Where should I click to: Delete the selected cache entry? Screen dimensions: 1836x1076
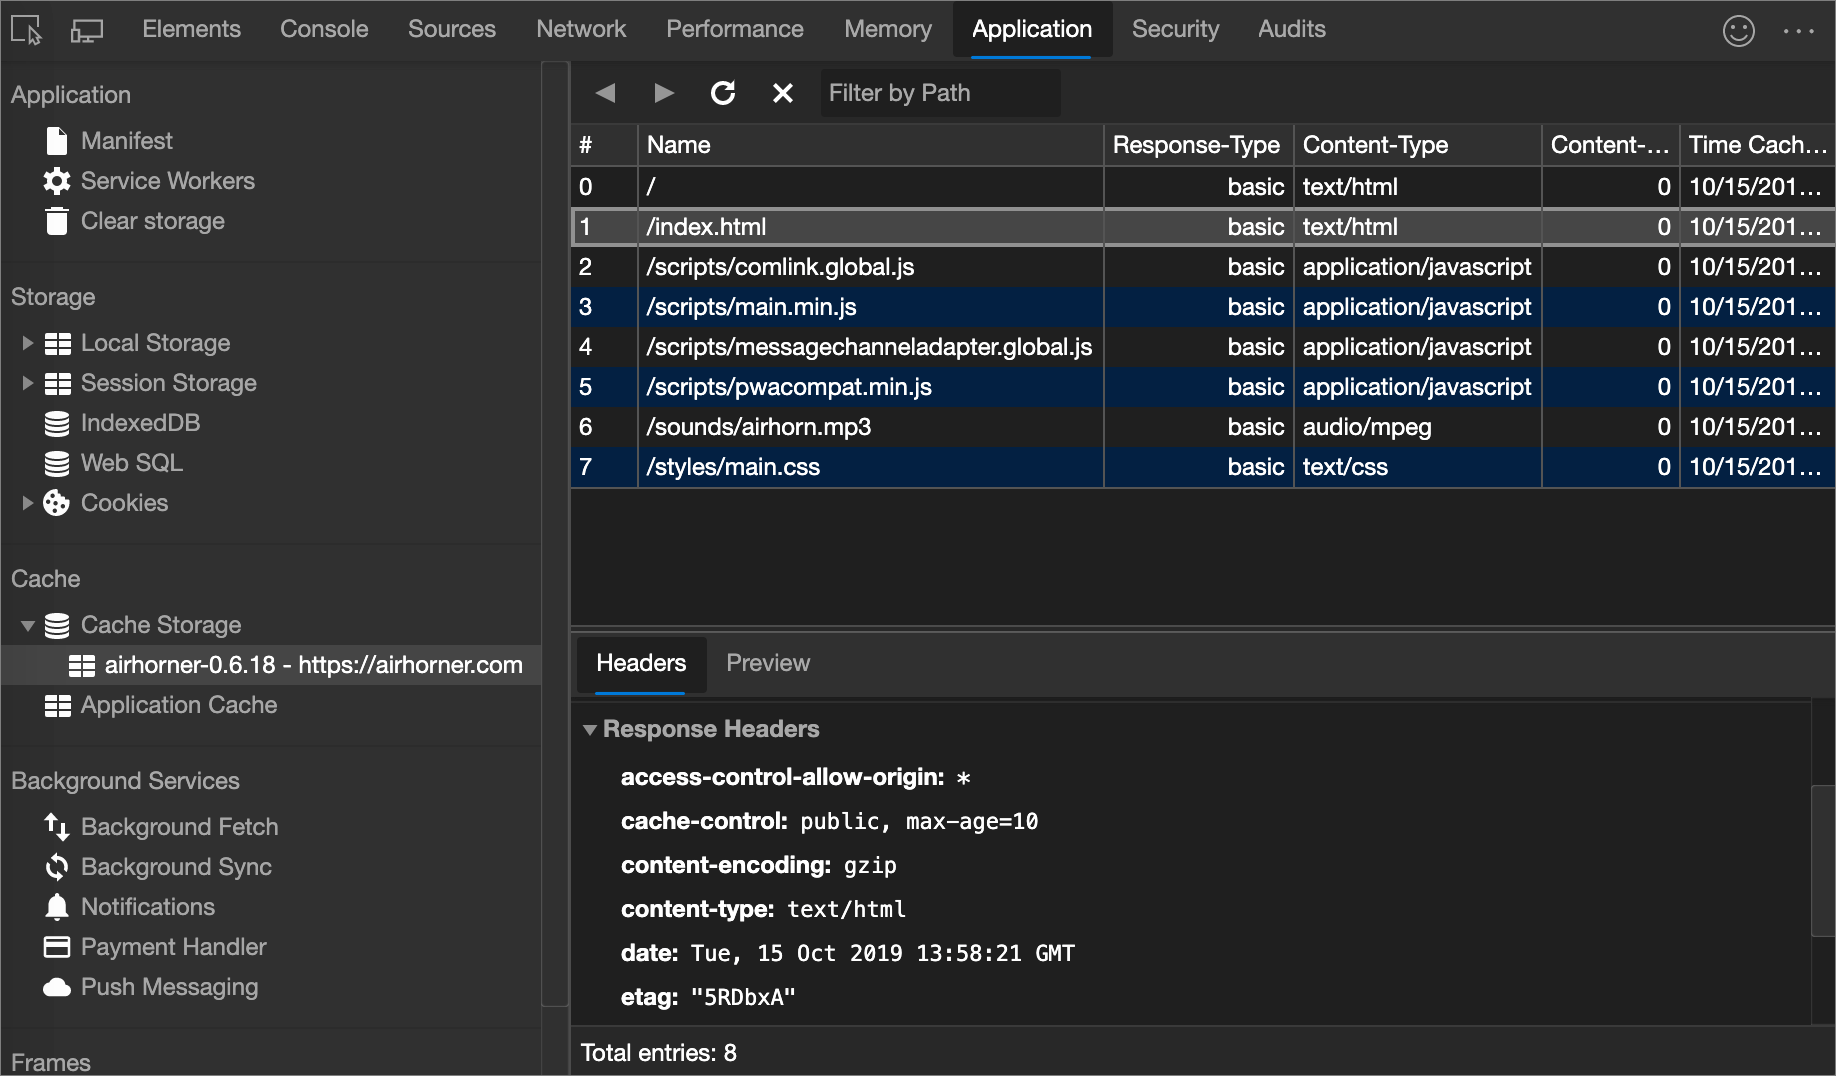point(782,92)
